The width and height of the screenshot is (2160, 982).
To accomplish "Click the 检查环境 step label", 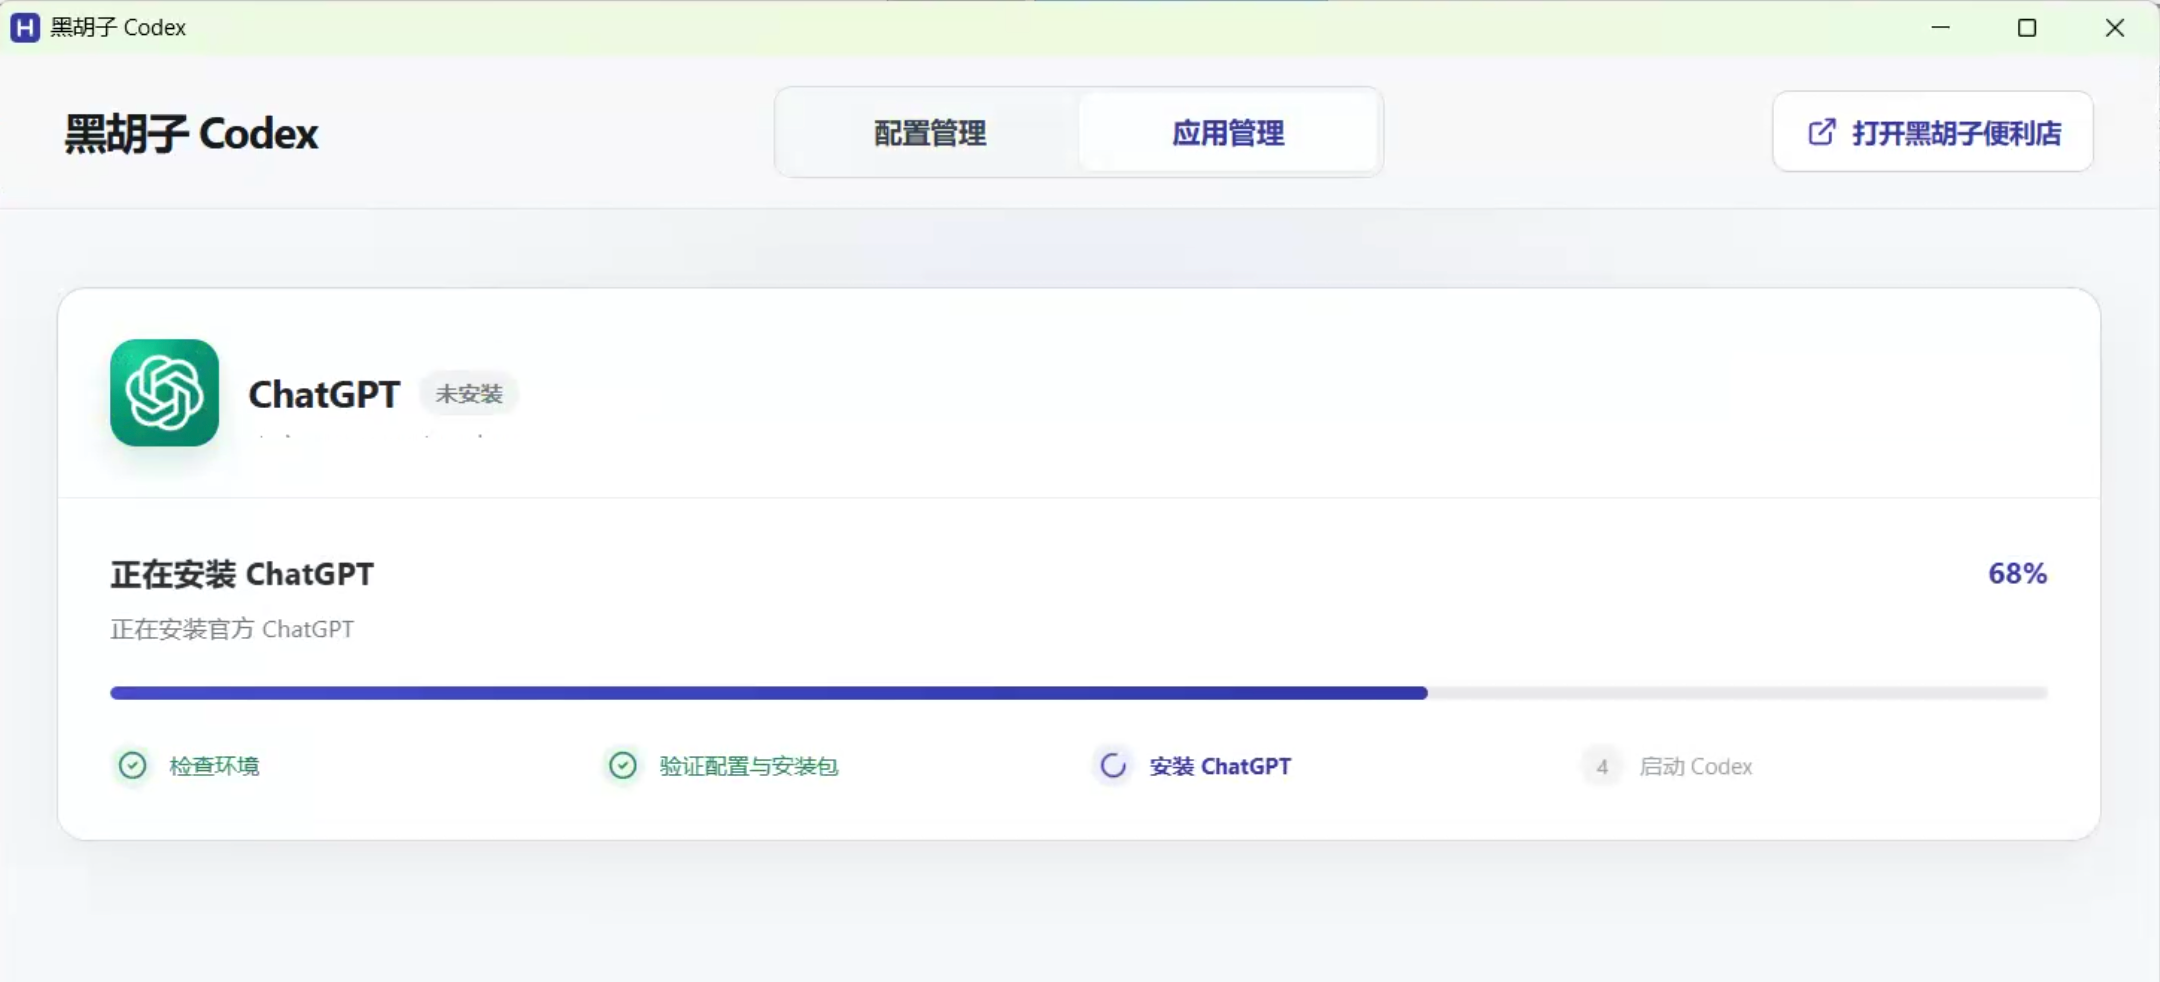I will [214, 766].
